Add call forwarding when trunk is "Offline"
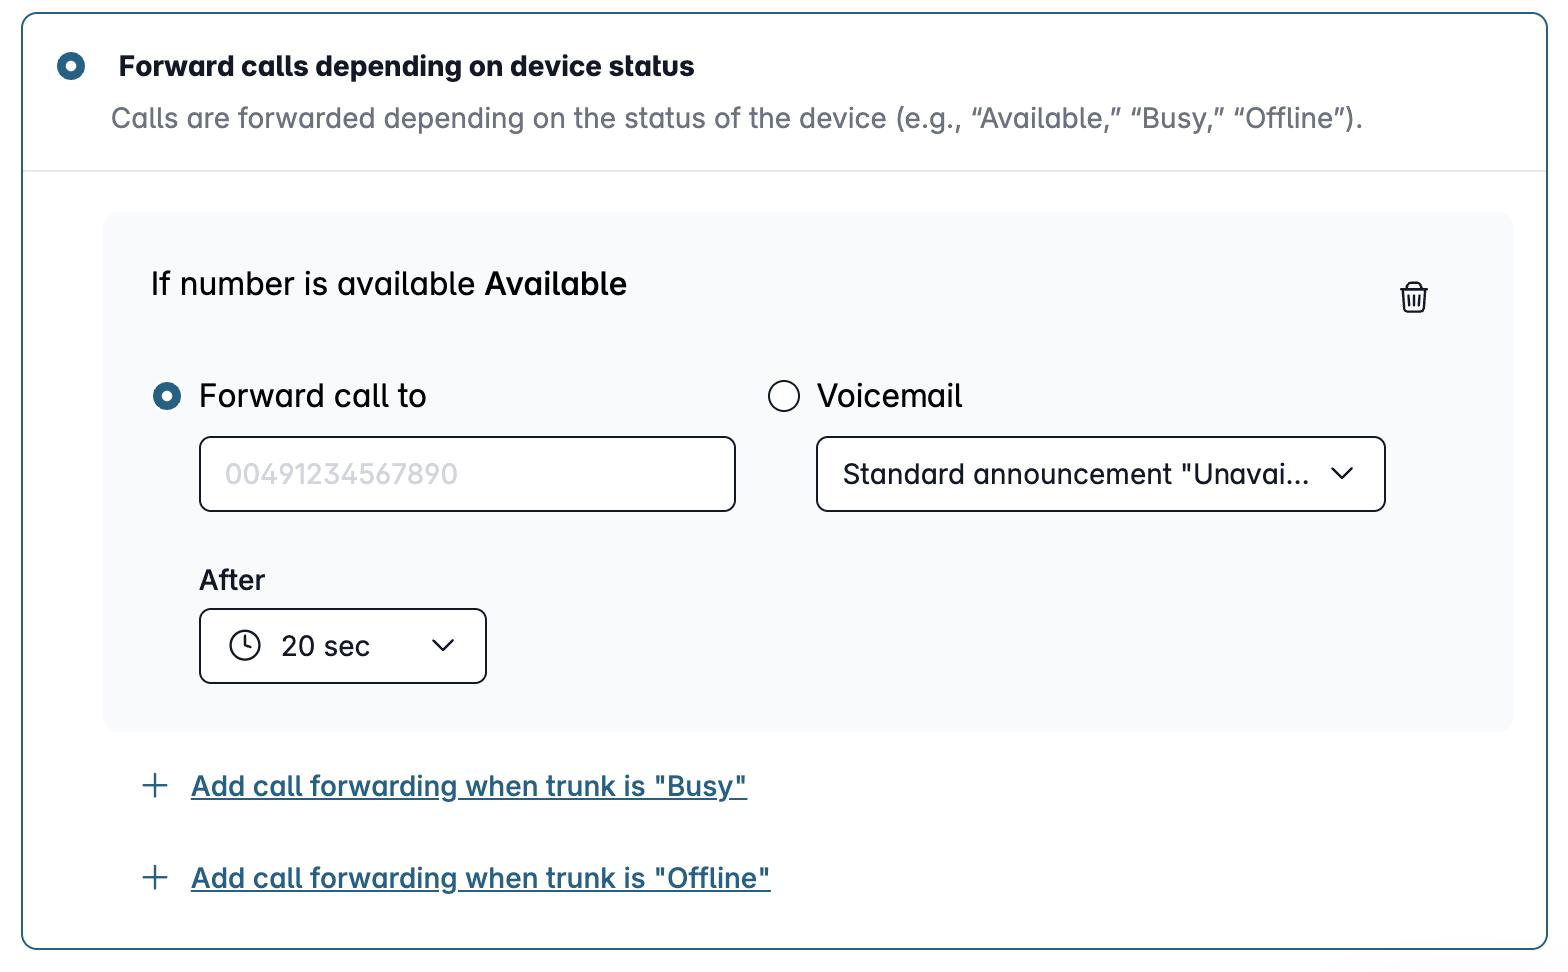The height and width of the screenshot is (972, 1568). pos(481,878)
